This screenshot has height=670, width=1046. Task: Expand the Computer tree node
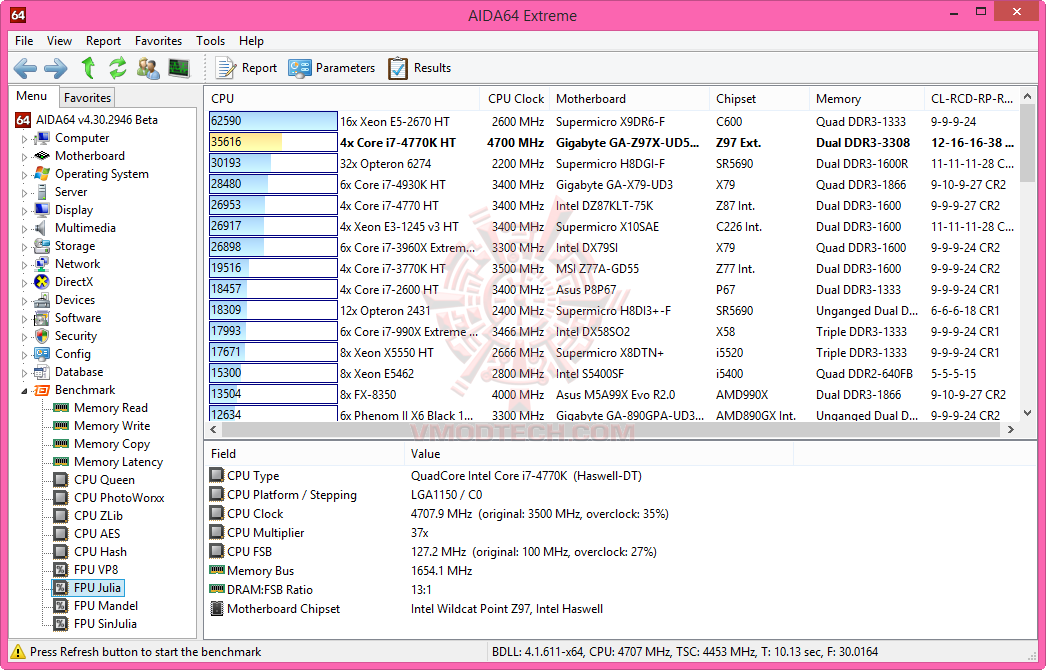coord(25,139)
